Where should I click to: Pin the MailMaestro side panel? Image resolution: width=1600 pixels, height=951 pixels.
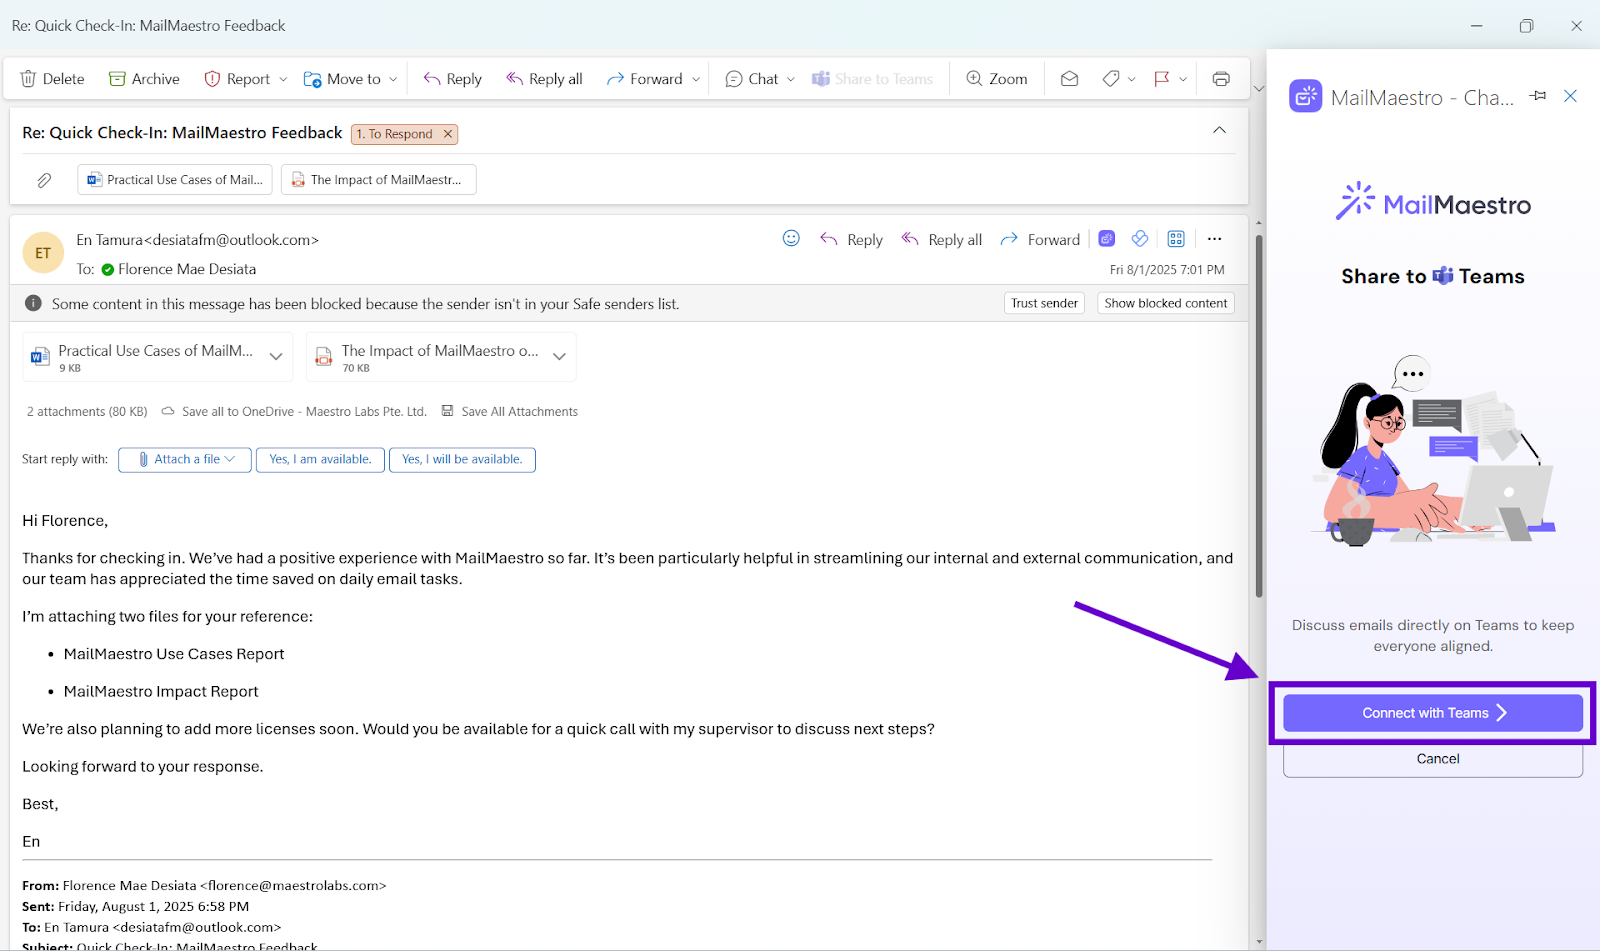click(1538, 96)
